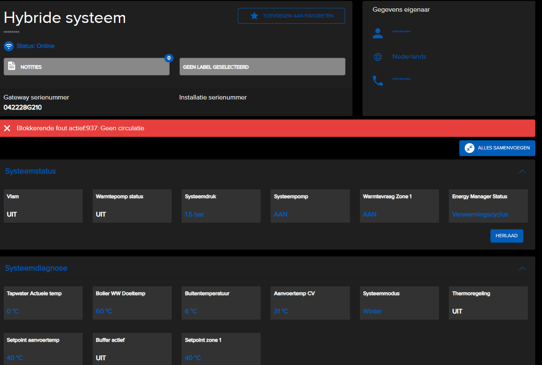Click the Installatie serienummer label
Viewport: 542px width, 365px height.
tap(213, 97)
